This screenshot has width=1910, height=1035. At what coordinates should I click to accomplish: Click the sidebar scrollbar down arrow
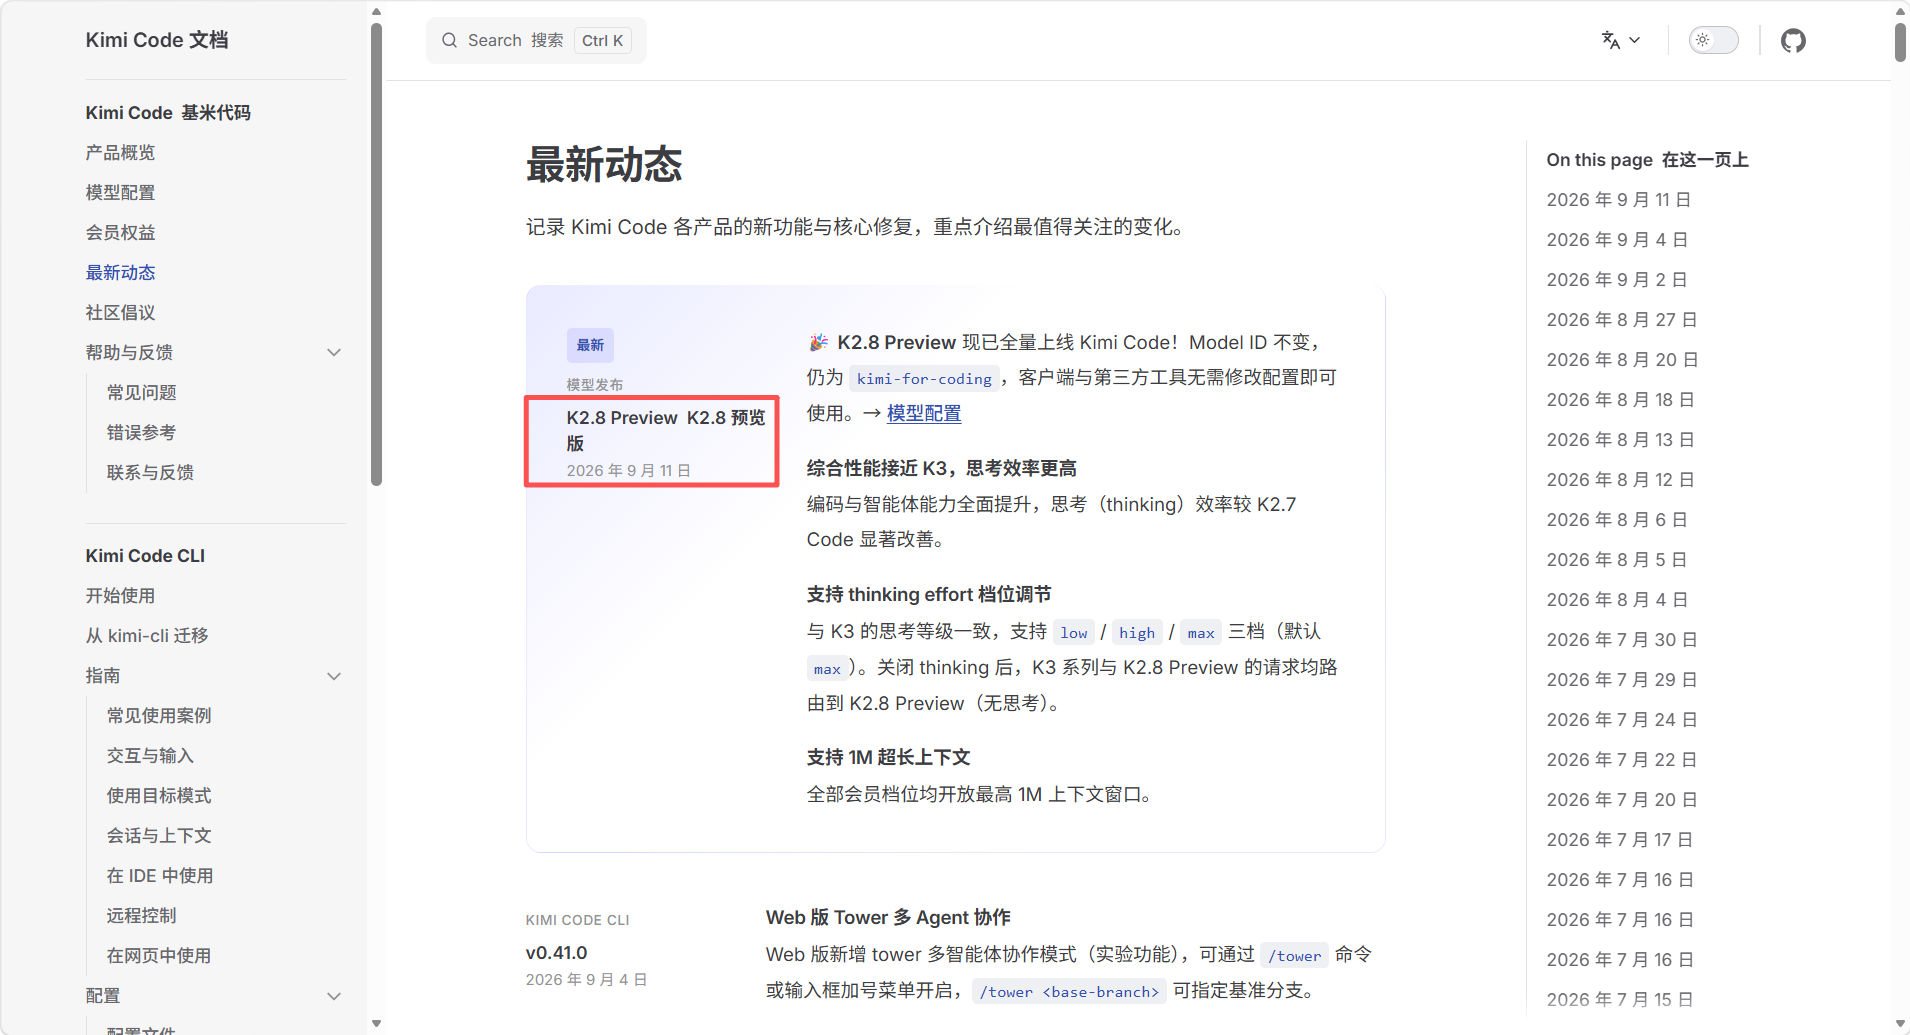376,1023
